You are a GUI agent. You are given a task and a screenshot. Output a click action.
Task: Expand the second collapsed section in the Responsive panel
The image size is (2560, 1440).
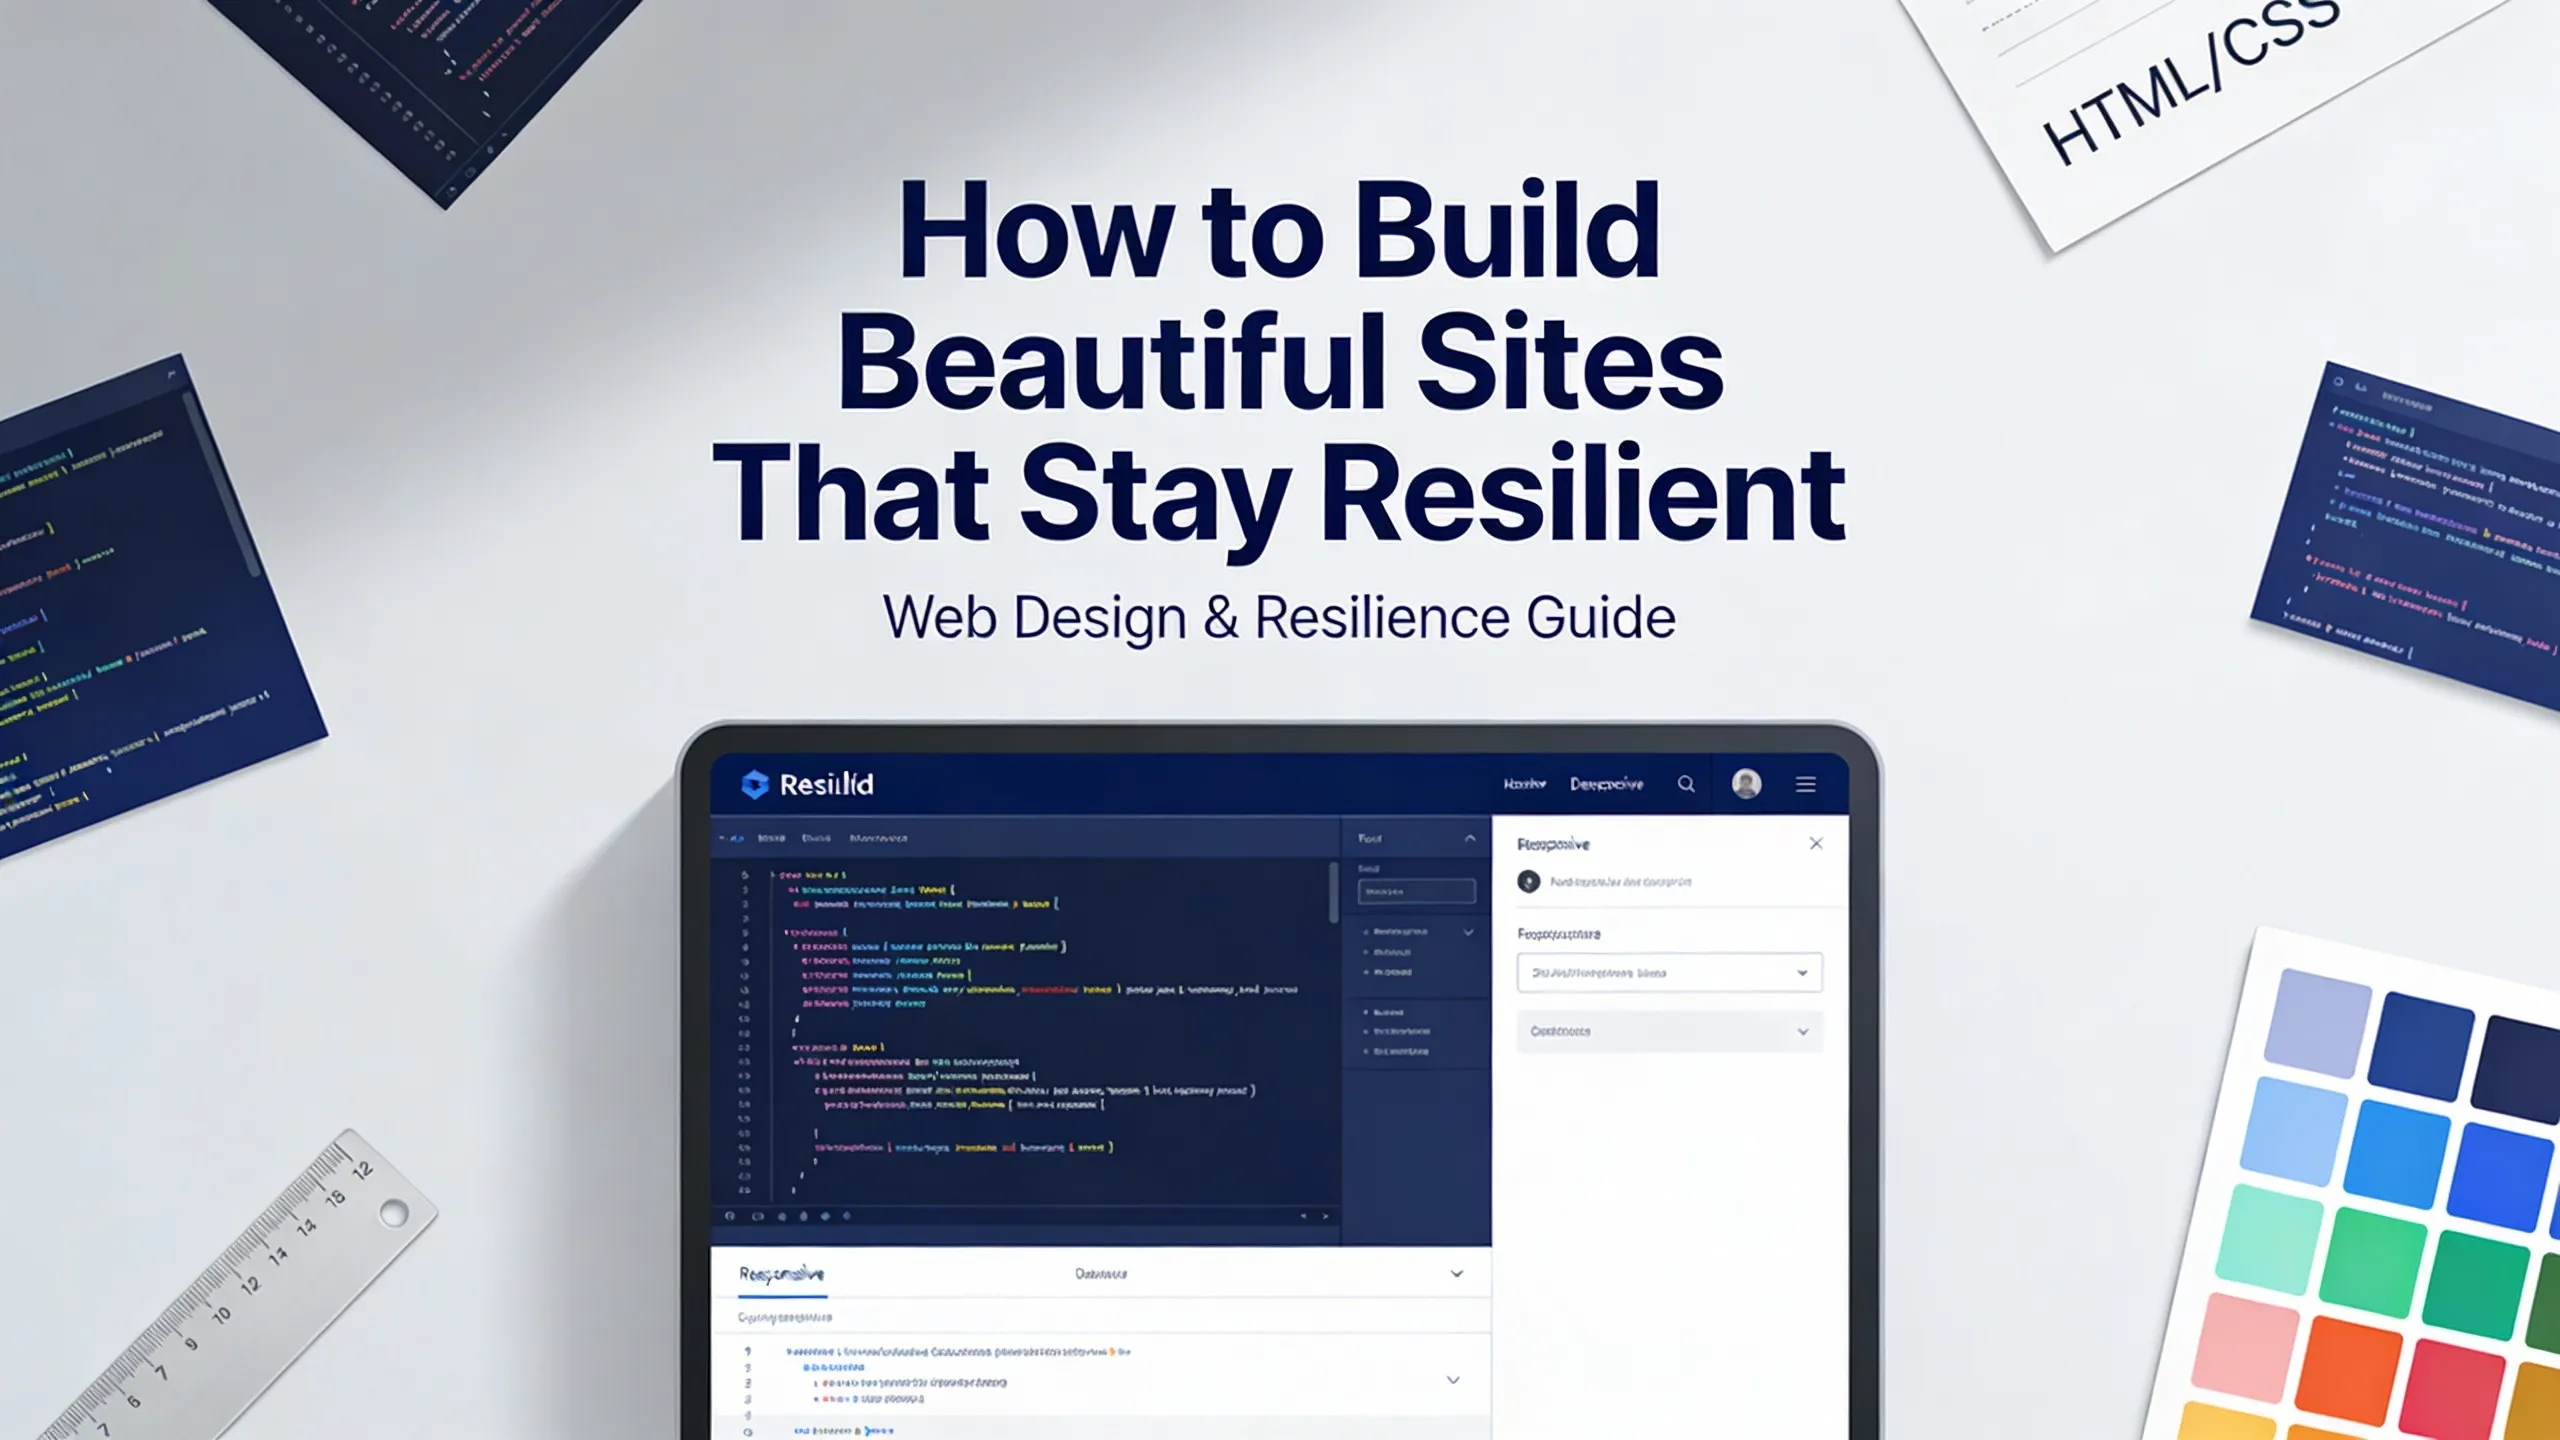click(x=1668, y=1031)
